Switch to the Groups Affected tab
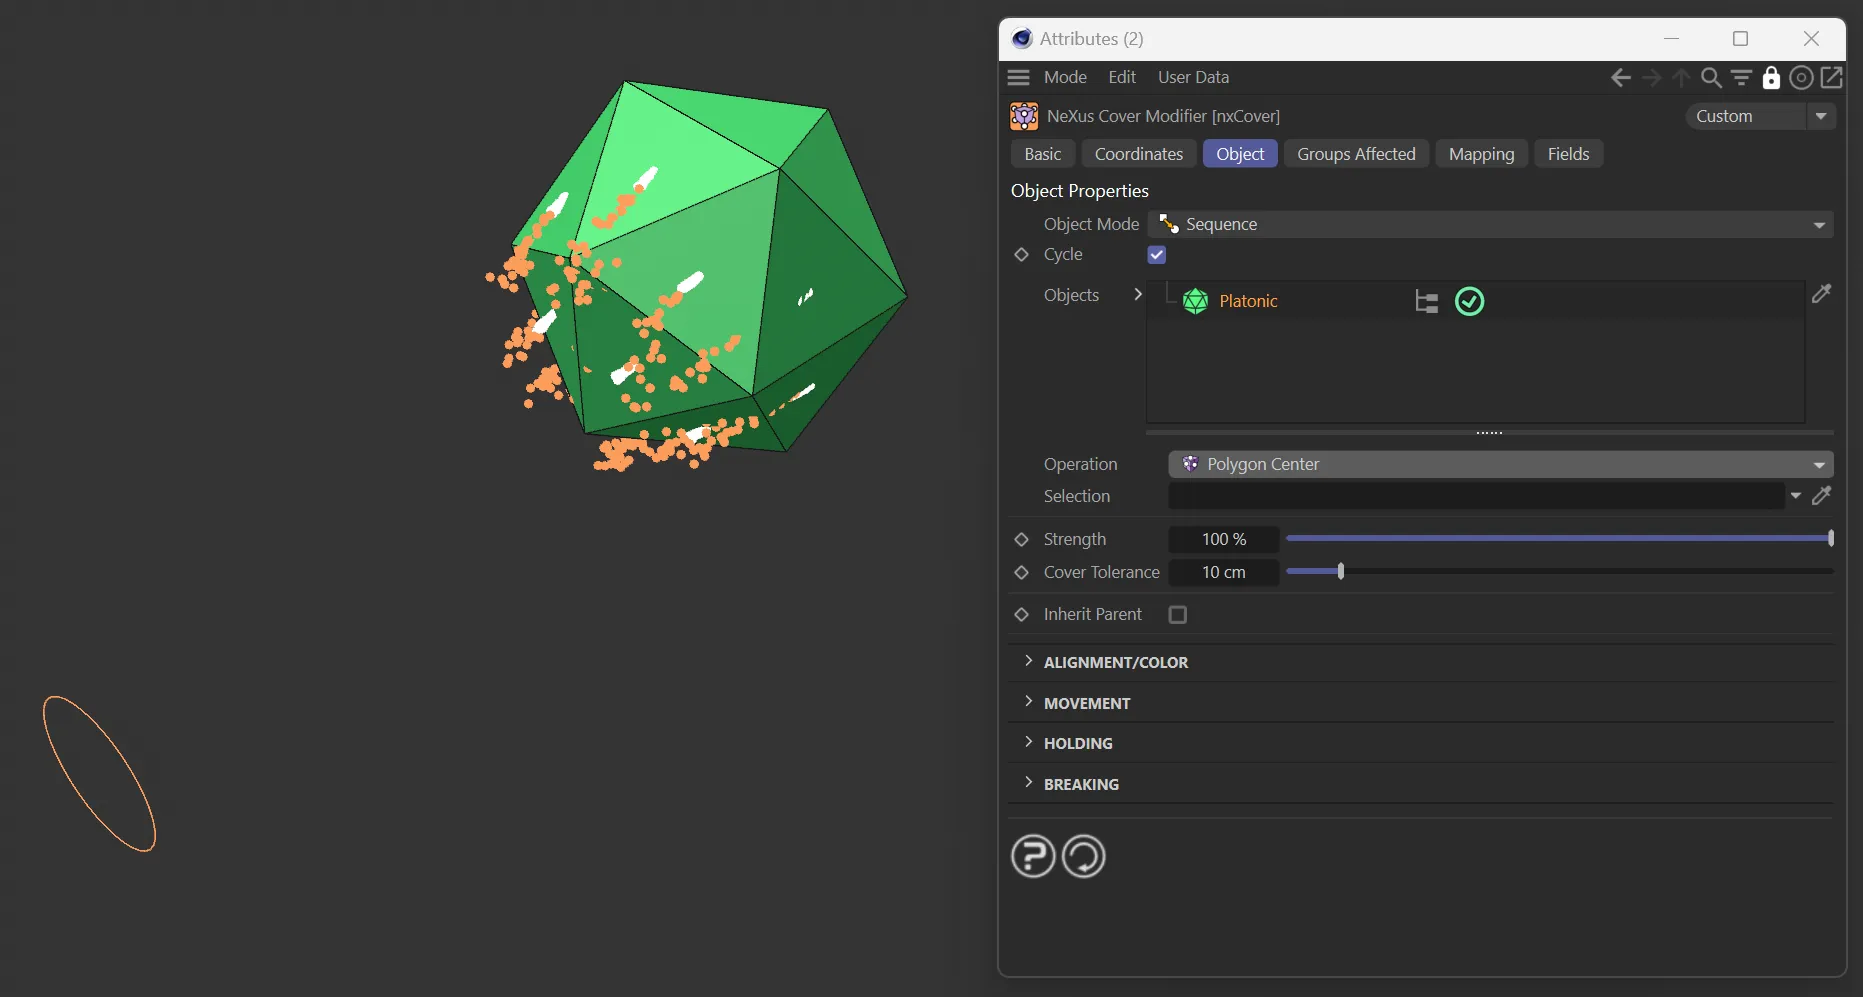 1356,154
